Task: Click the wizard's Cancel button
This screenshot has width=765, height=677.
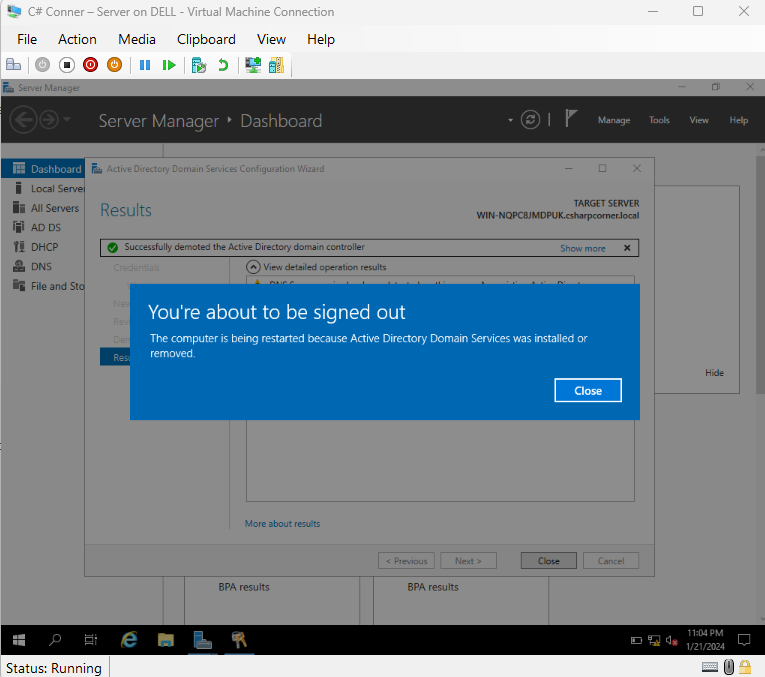Action: point(611,560)
